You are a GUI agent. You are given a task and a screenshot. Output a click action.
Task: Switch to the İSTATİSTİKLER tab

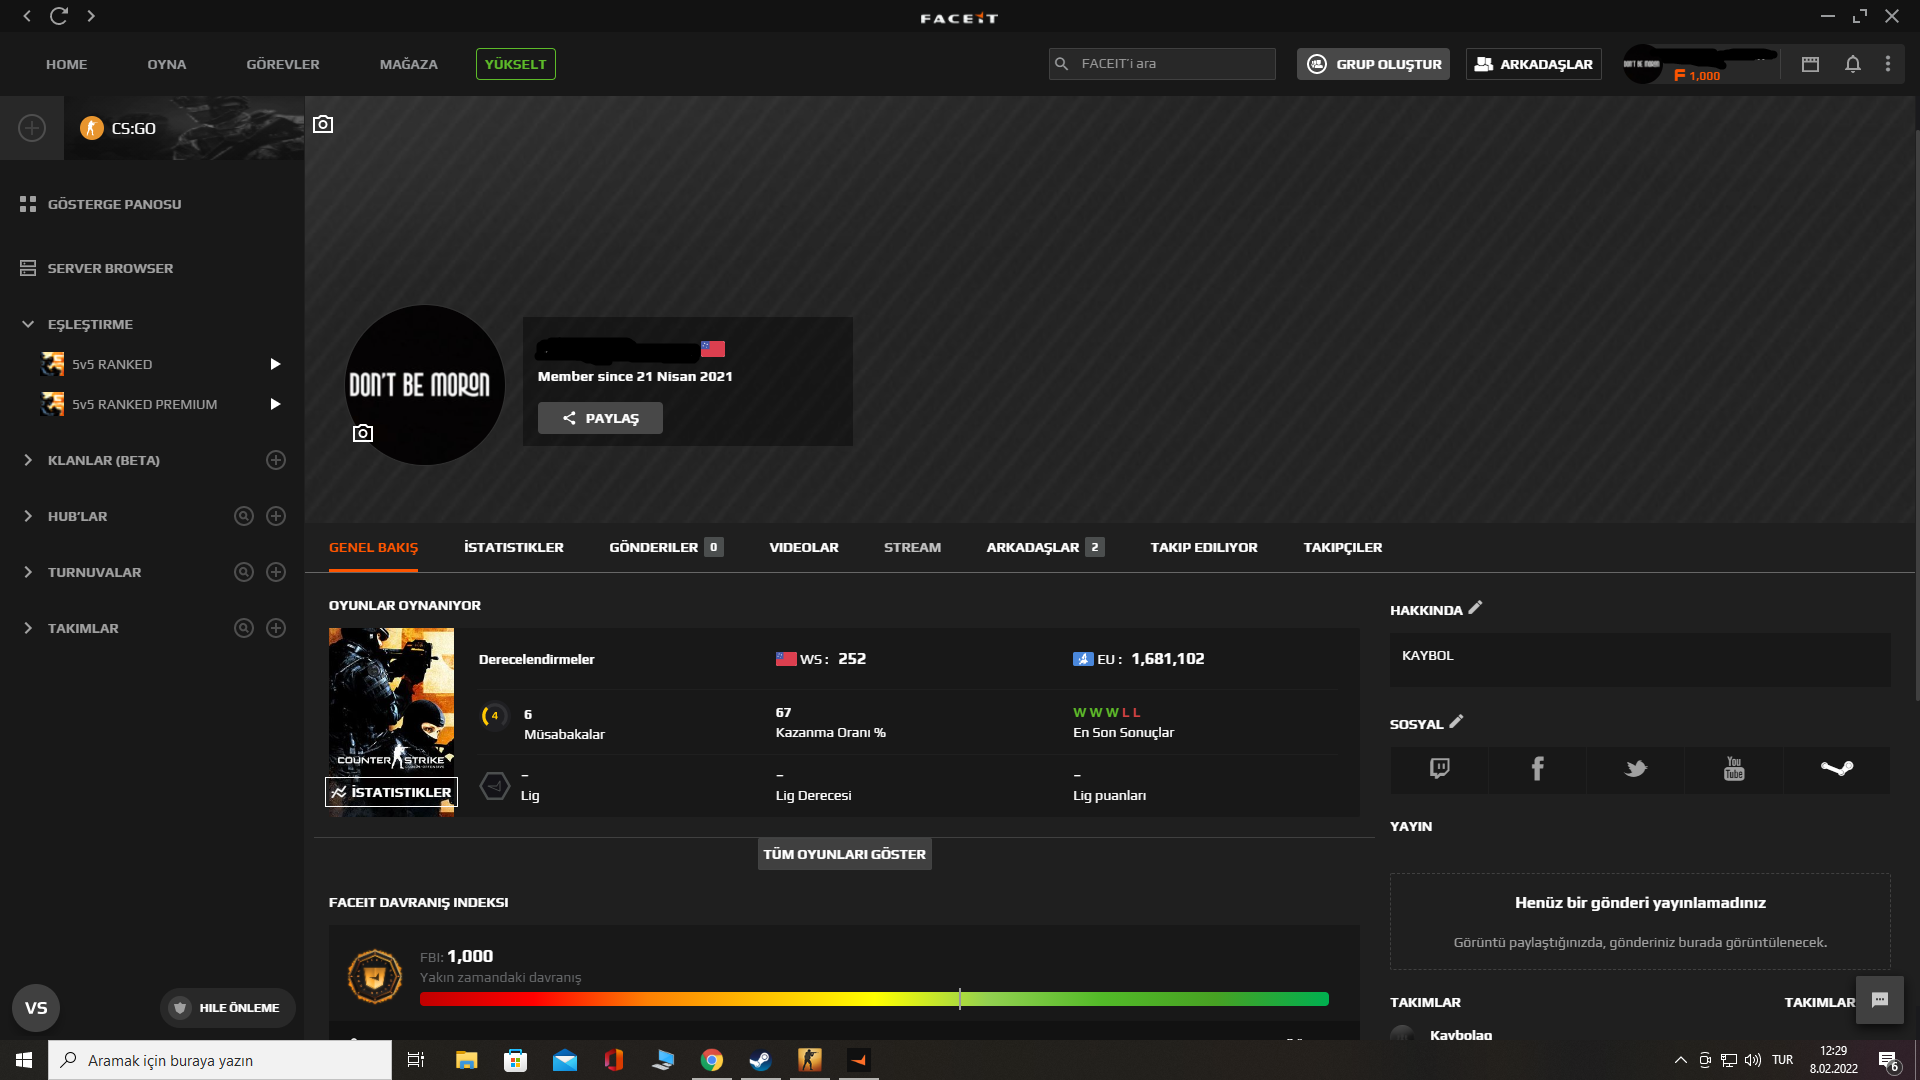(513, 547)
